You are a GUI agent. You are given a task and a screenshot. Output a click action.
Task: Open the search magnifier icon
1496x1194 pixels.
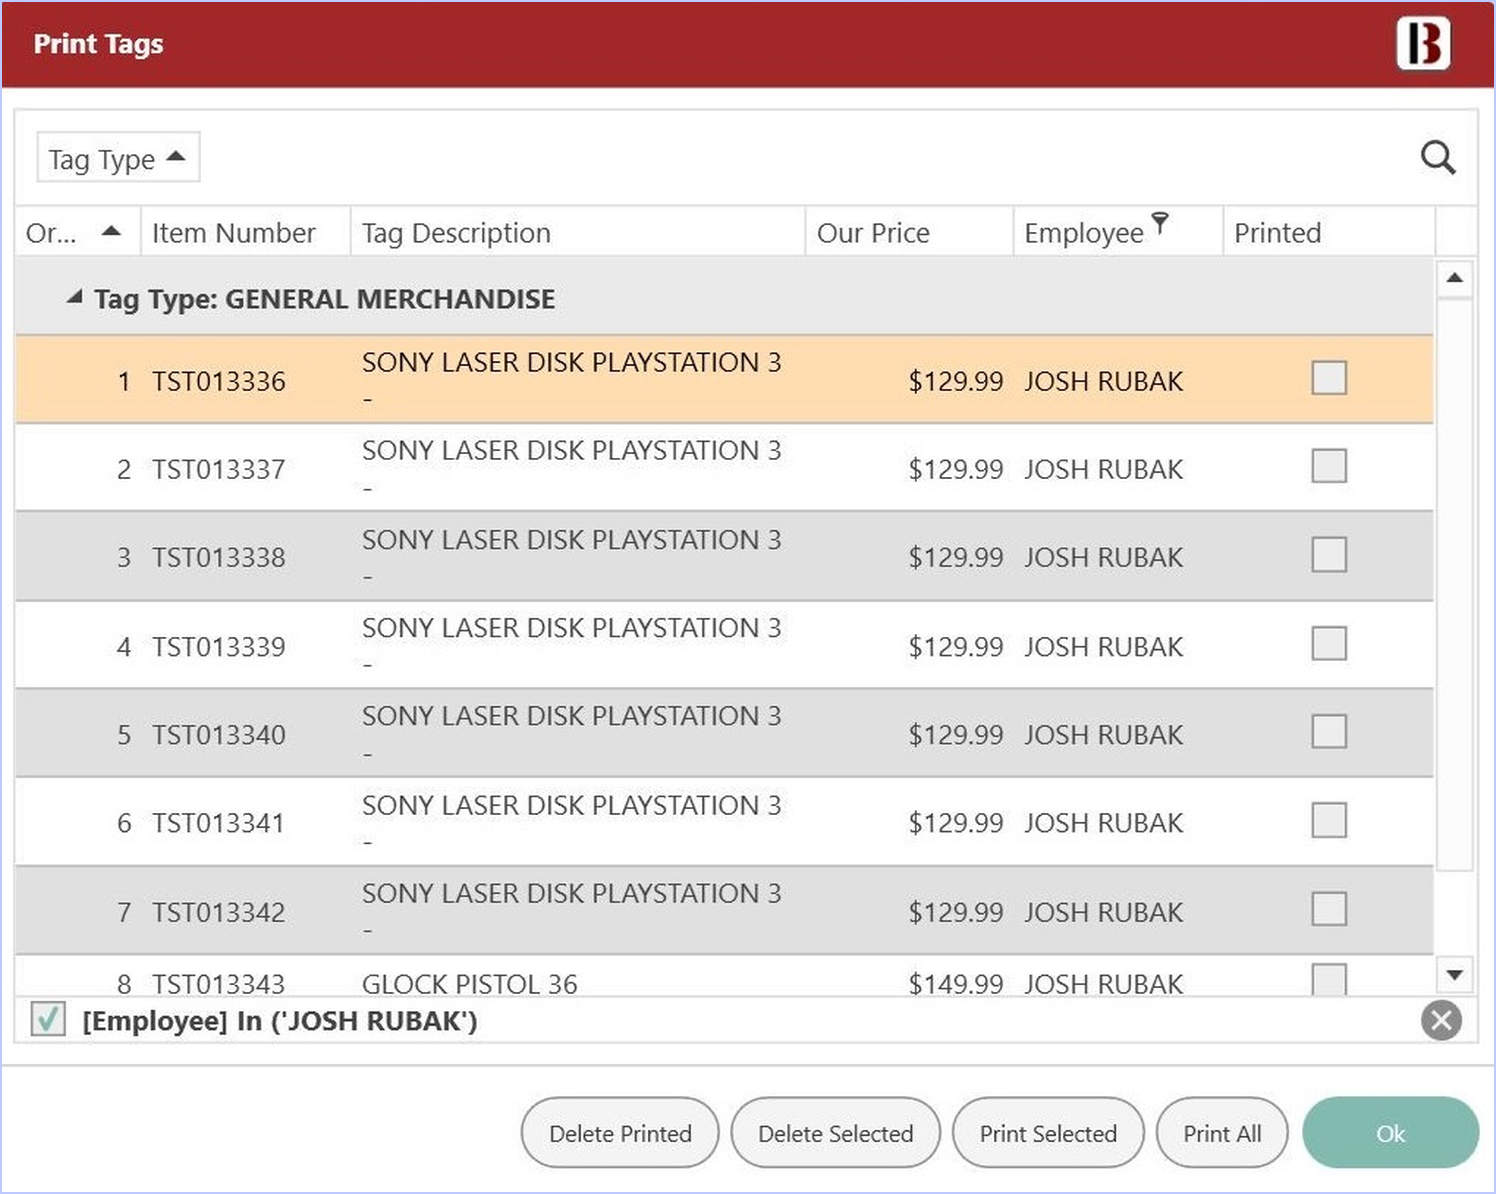[1438, 158]
